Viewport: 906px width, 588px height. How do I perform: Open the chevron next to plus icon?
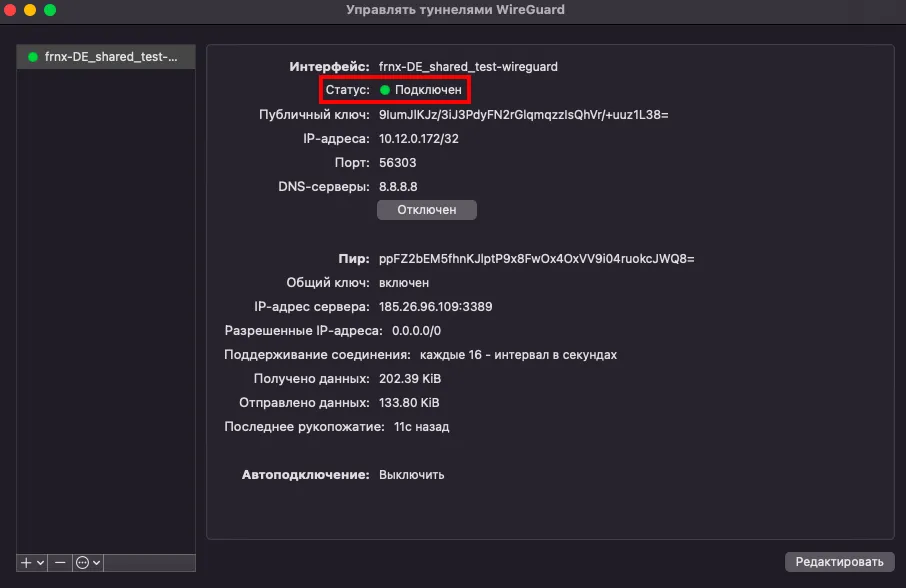tap(40, 563)
